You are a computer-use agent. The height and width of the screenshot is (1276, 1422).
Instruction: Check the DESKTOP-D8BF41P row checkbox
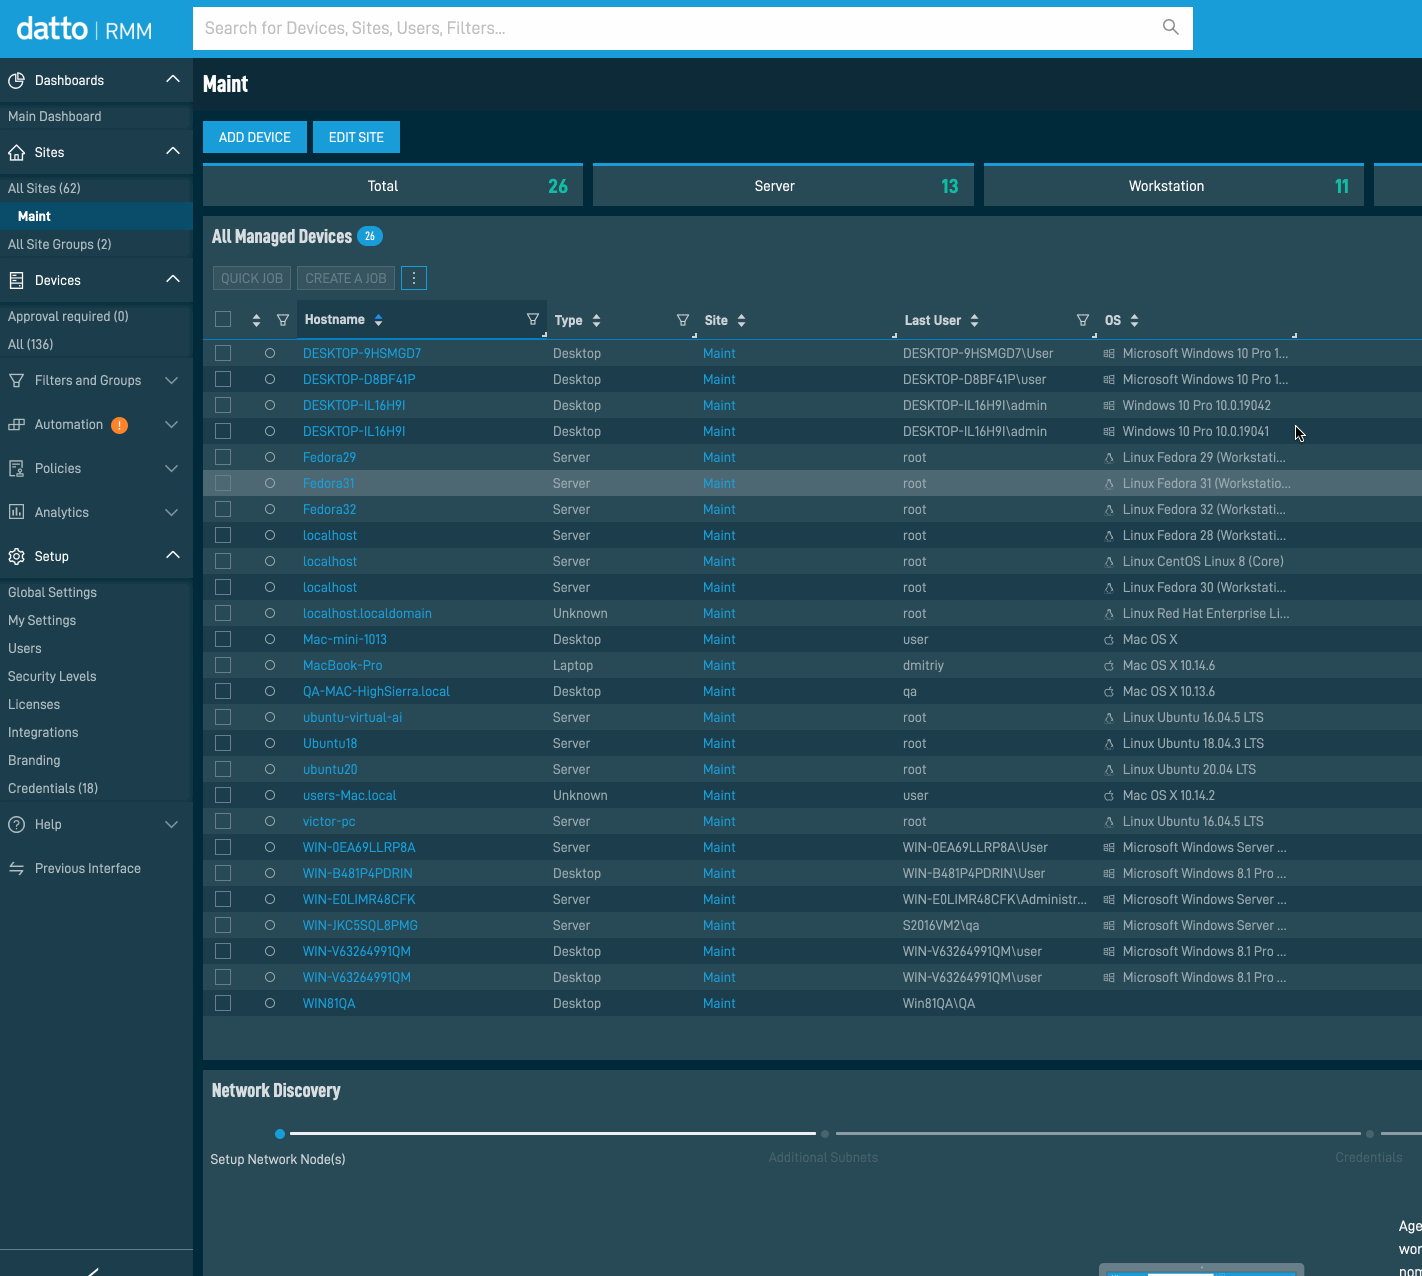pos(223,379)
